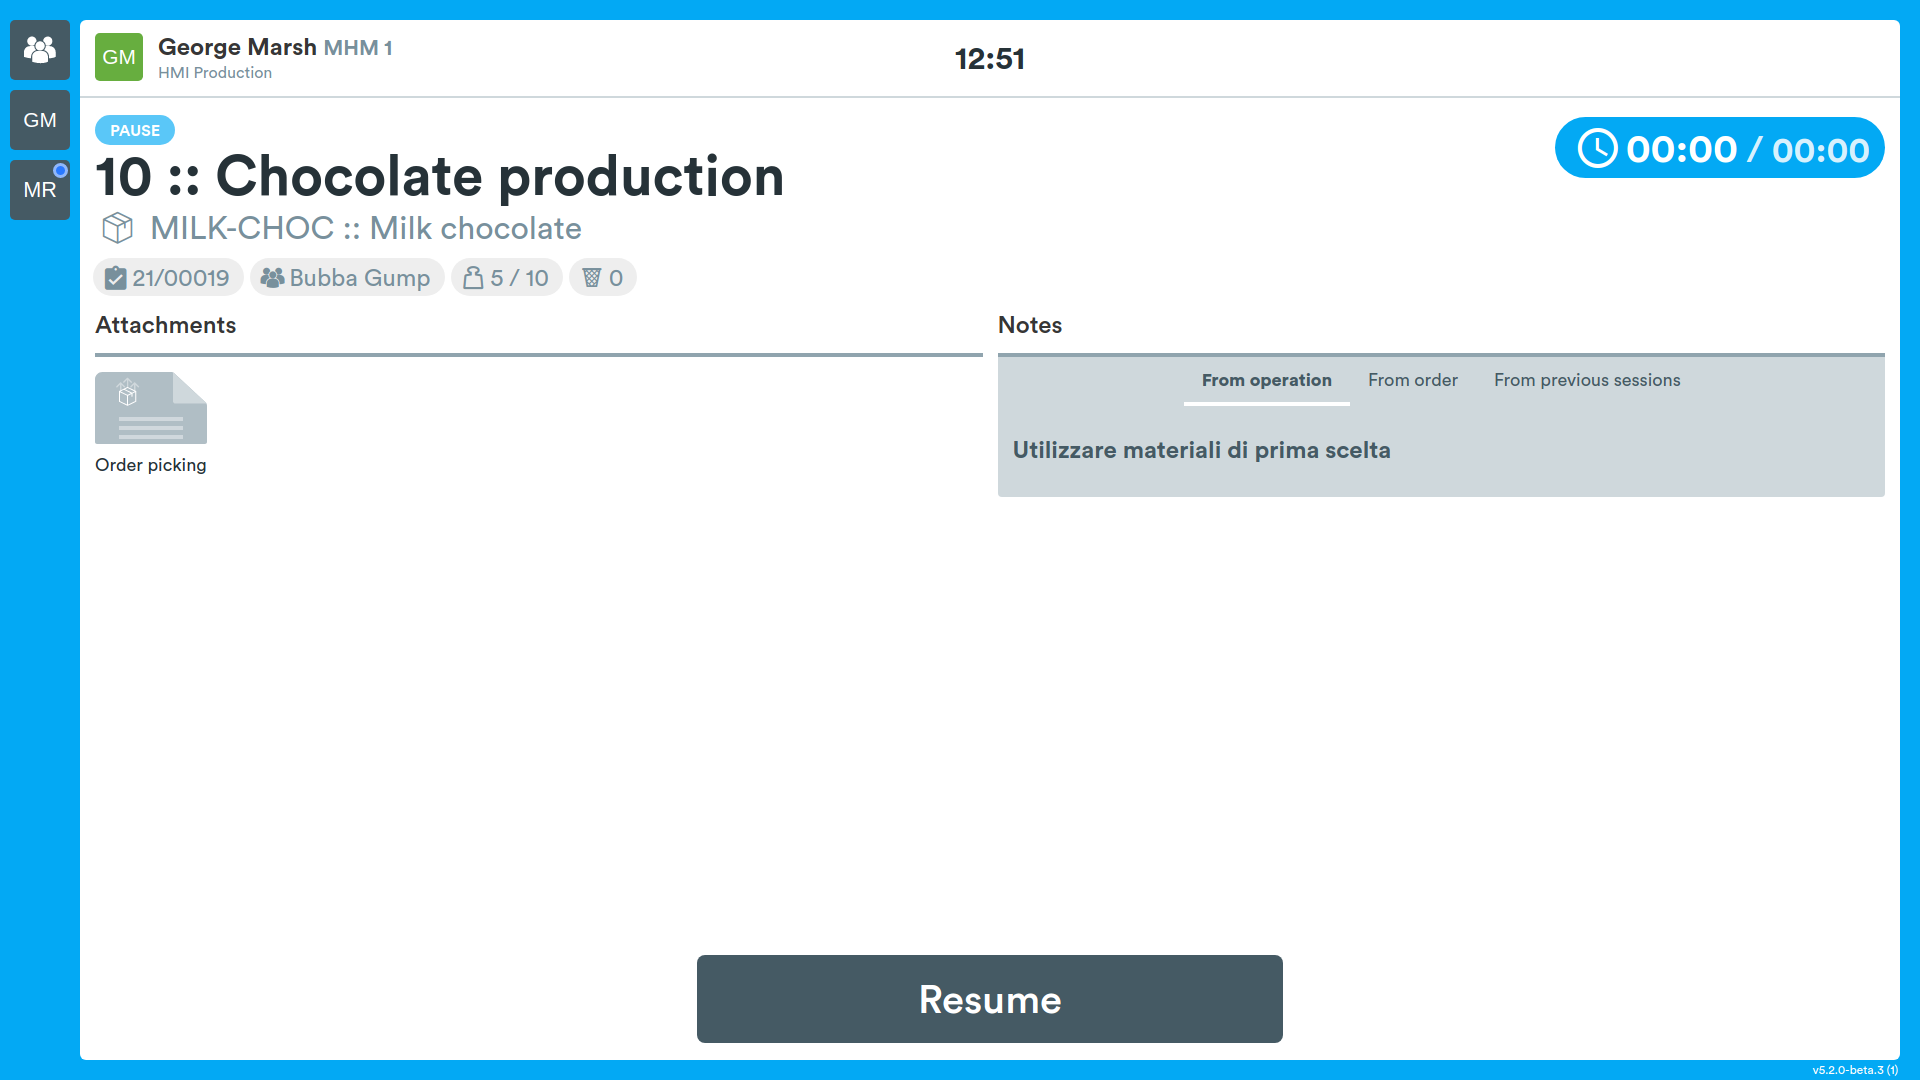This screenshot has height=1080, width=1920.
Task: Click the order 21/00019 chip
Action: pyautogui.click(x=168, y=278)
